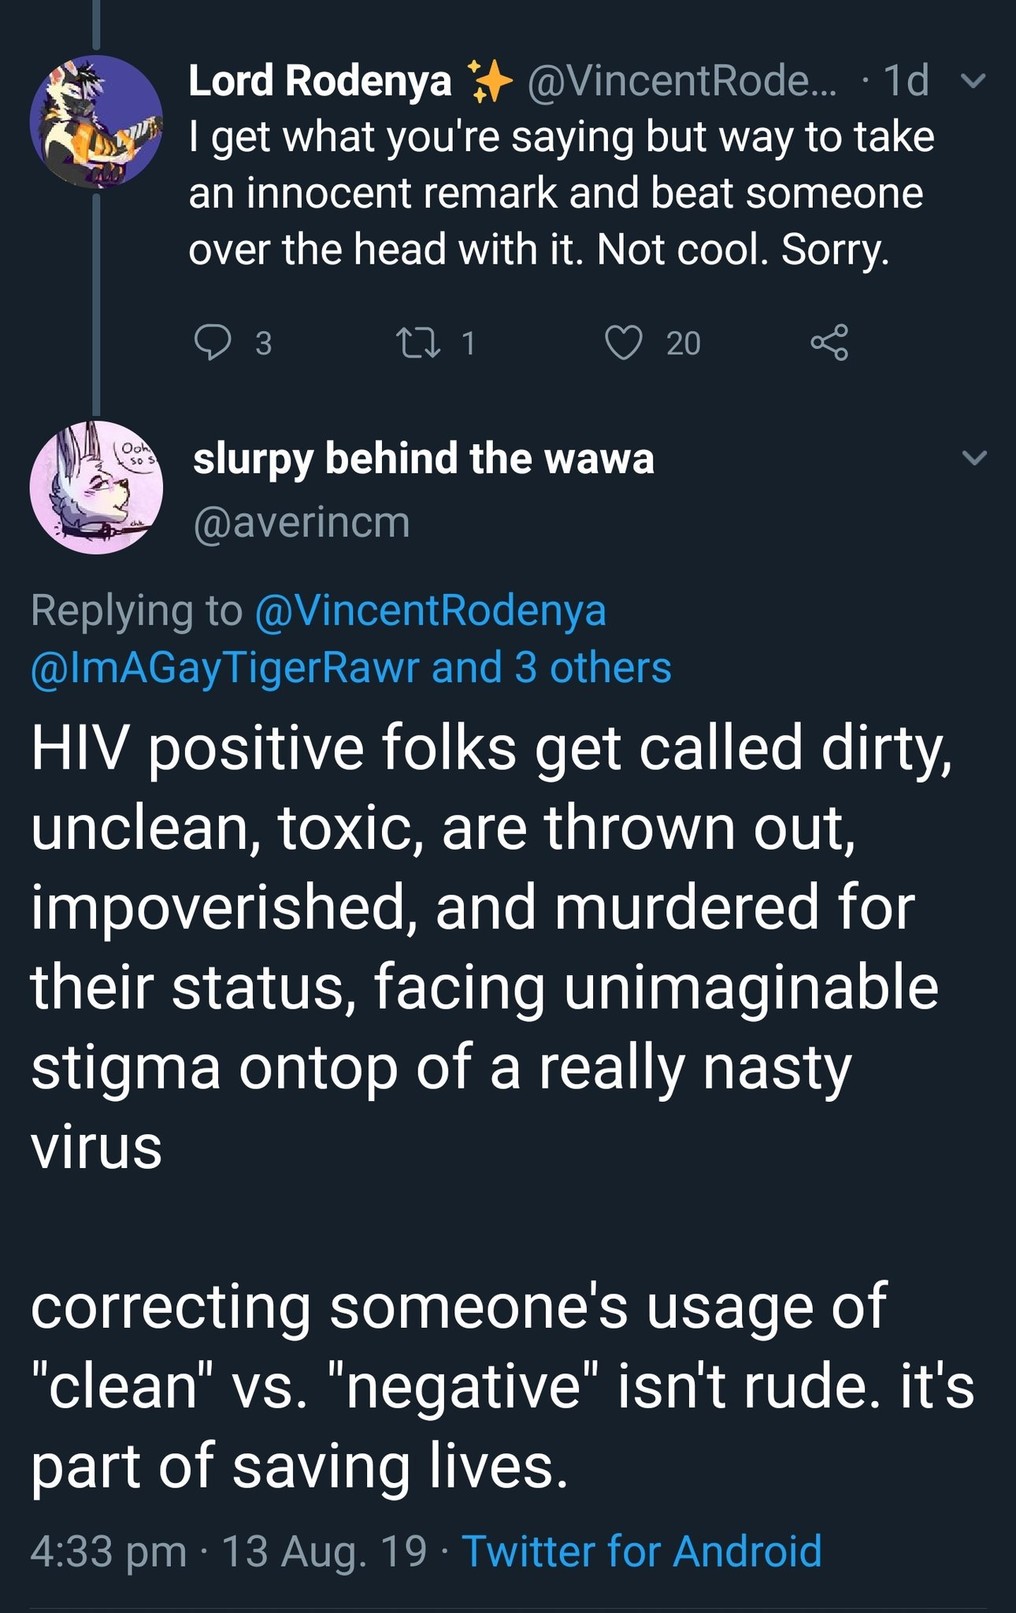Click the @ImAGayTigerRawr mention
Viewport: 1016px width, 1613px height.
(225, 668)
